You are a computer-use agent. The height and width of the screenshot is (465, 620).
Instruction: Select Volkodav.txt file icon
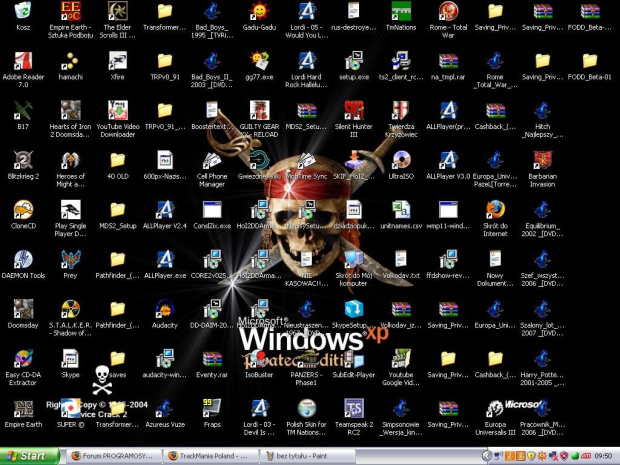[x=401, y=259]
